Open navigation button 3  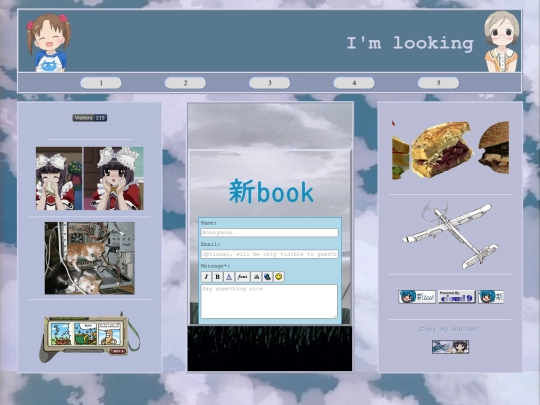click(270, 83)
